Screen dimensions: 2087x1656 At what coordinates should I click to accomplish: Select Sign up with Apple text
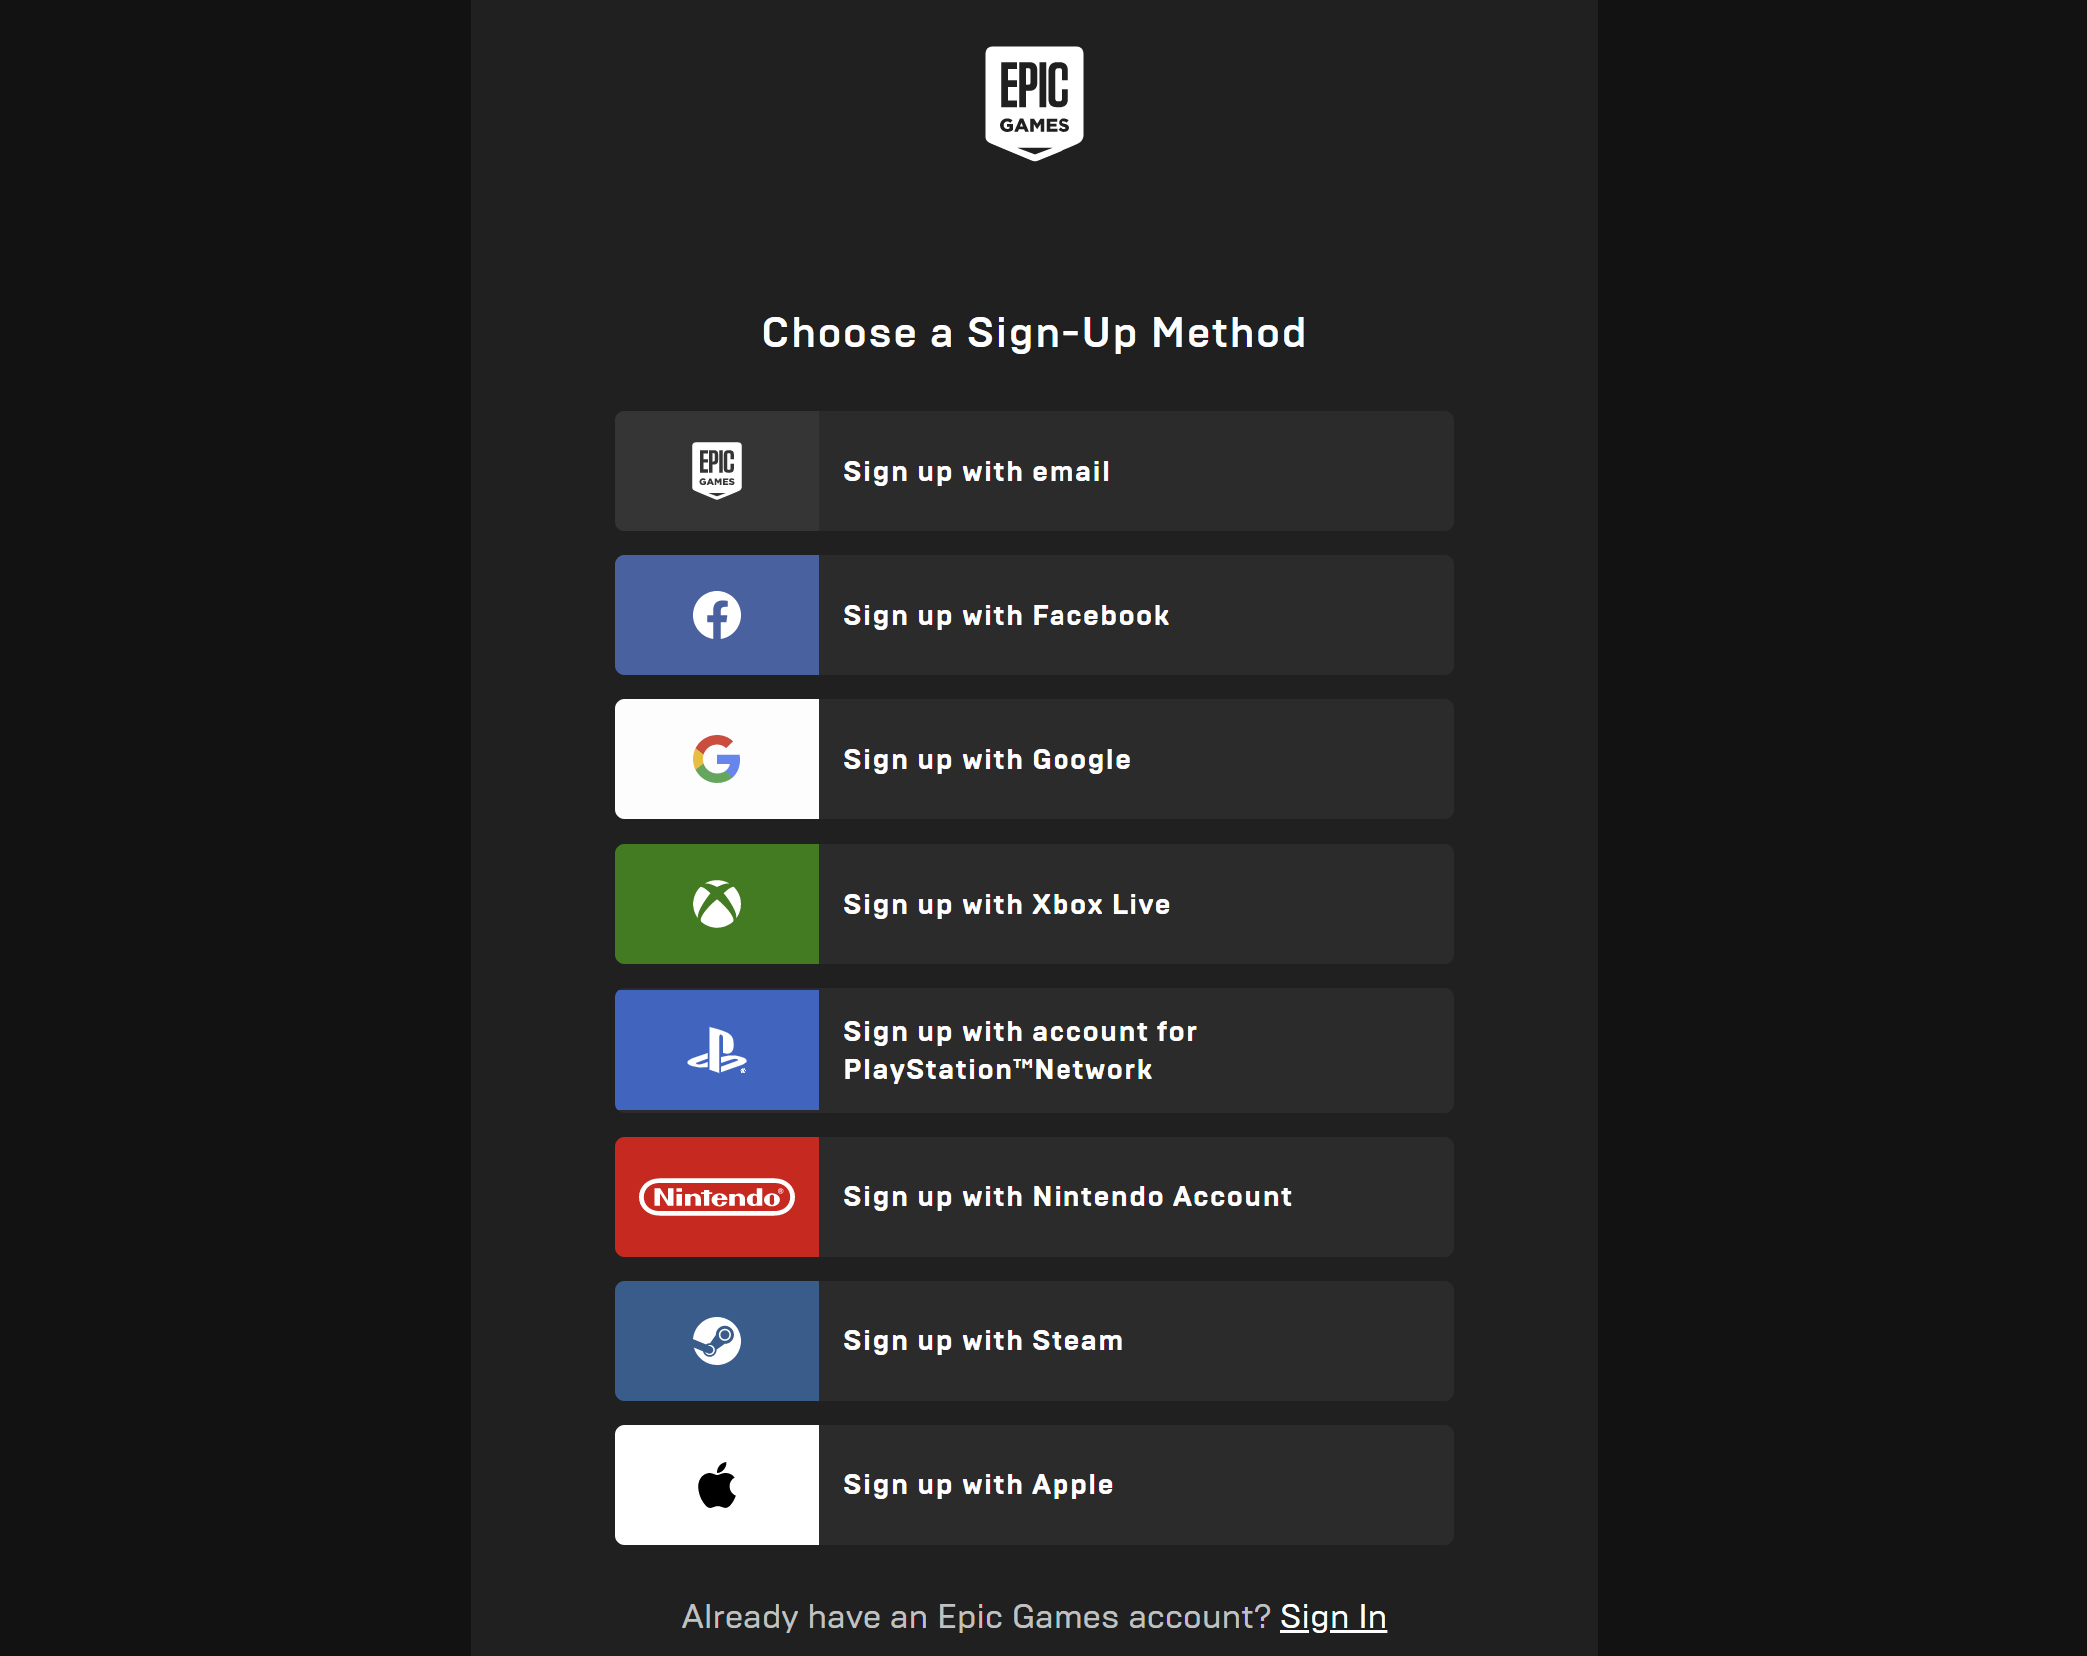click(x=978, y=1486)
